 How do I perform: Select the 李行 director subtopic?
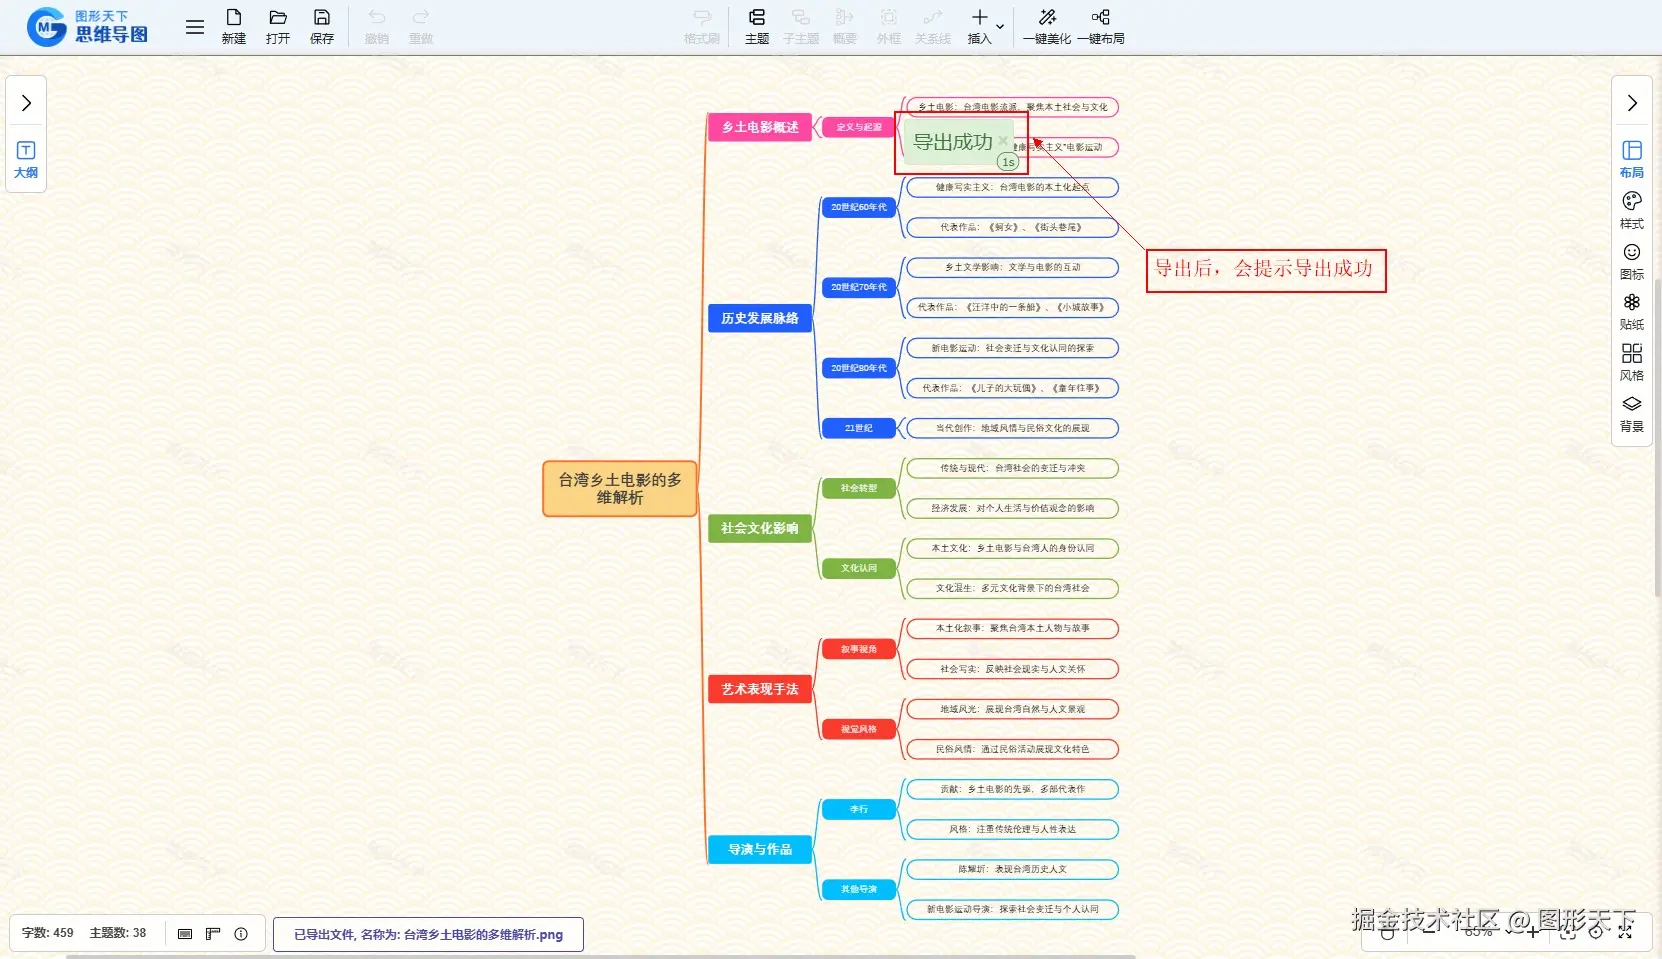pos(859,809)
